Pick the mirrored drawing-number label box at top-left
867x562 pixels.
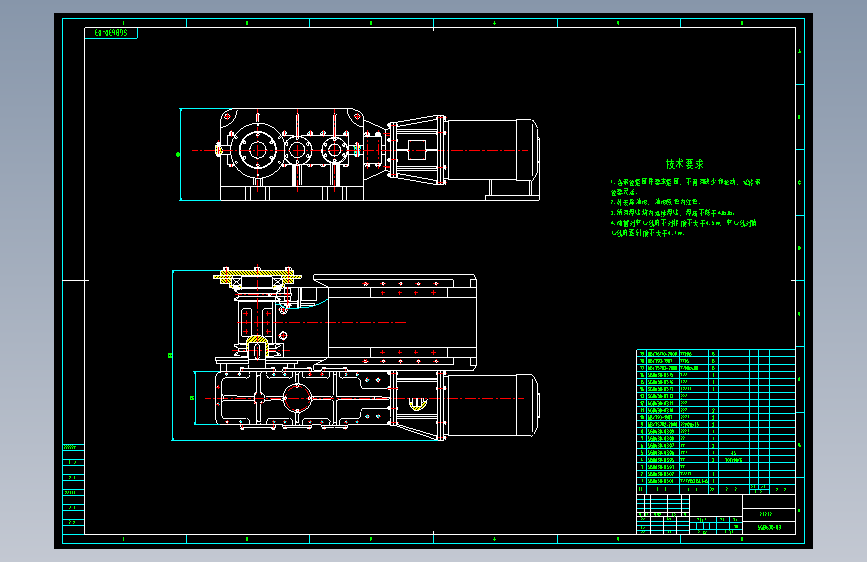[111, 33]
